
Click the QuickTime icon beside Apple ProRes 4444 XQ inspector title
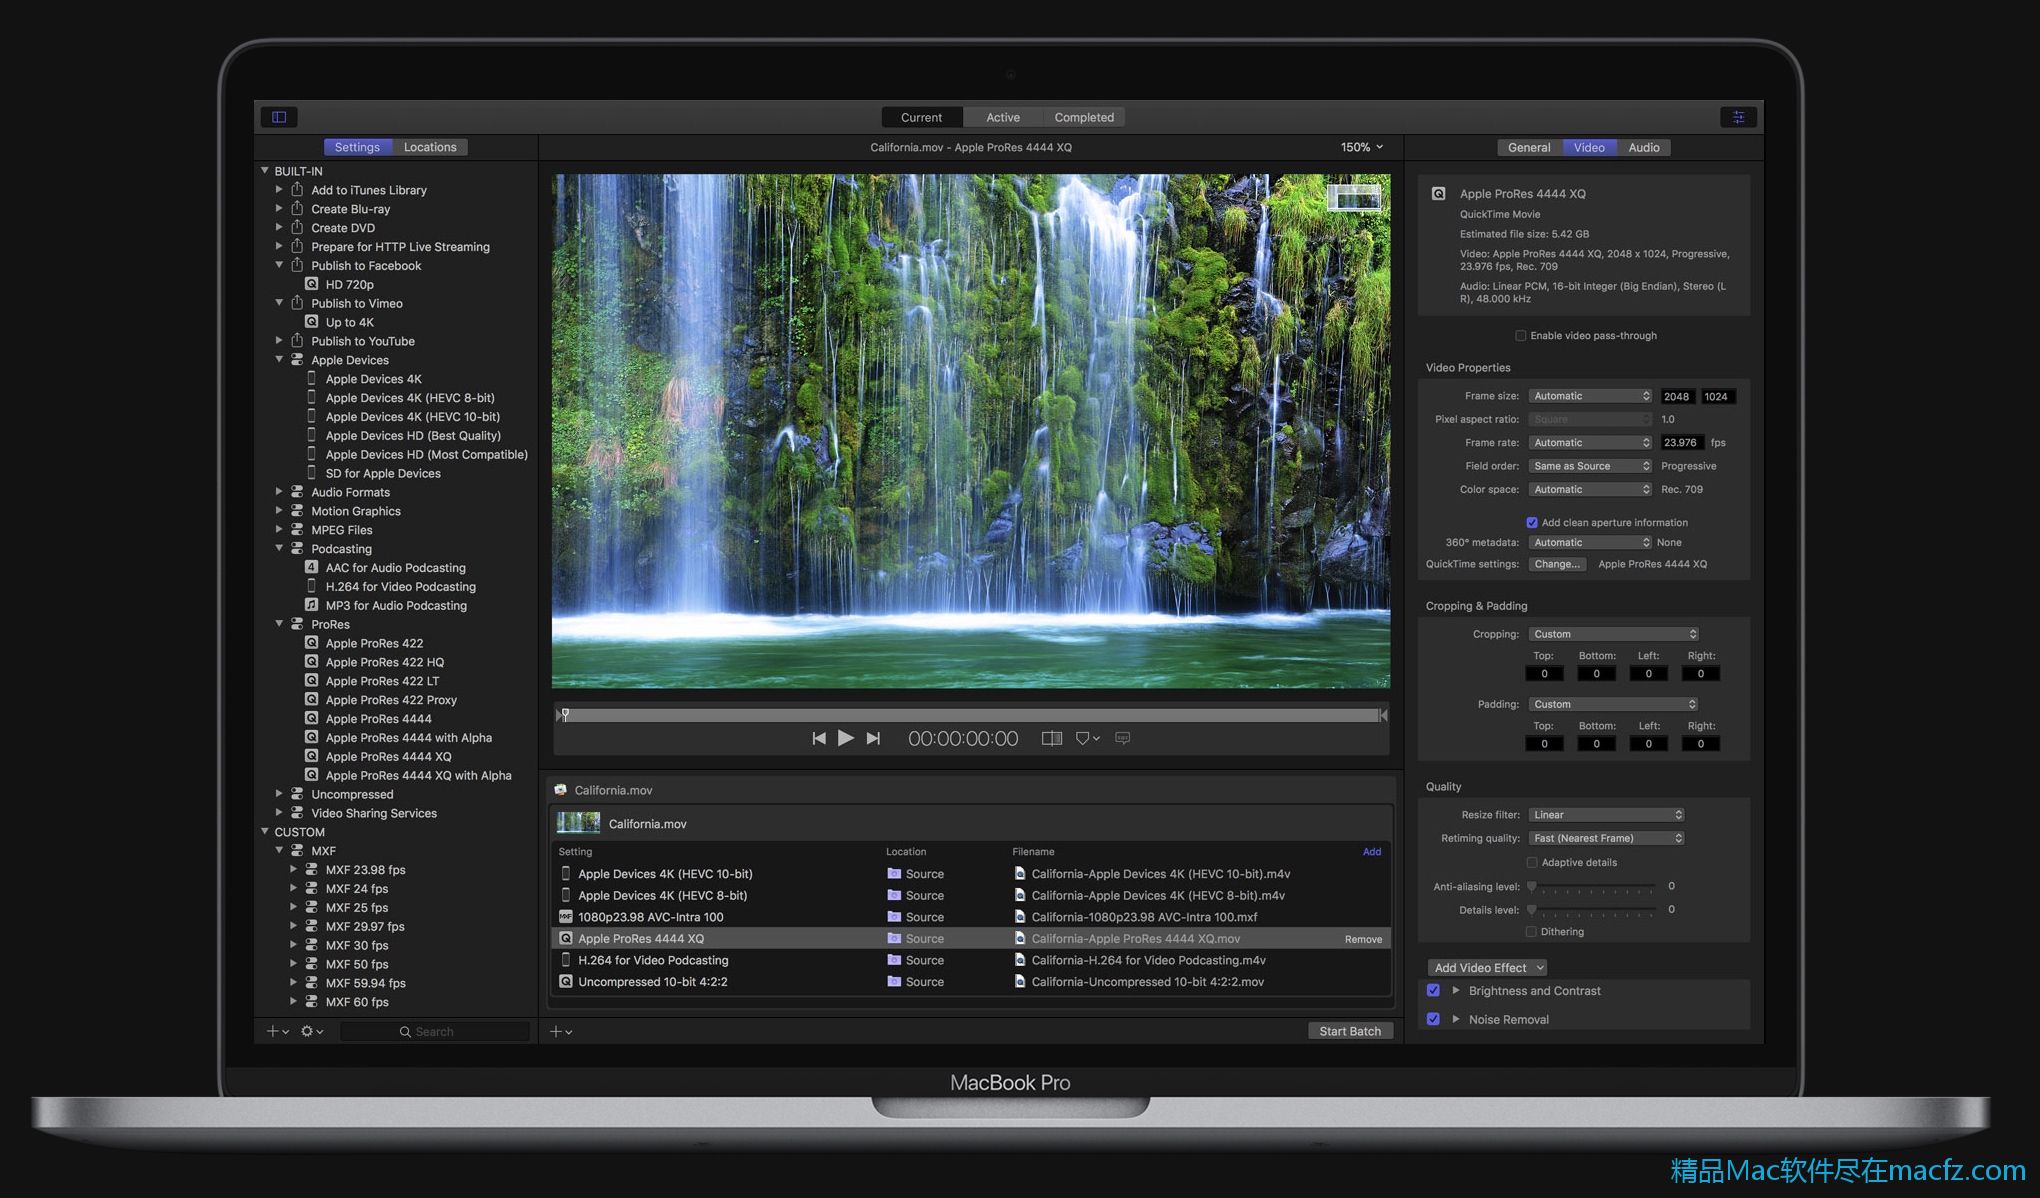tap(1438, 193)
